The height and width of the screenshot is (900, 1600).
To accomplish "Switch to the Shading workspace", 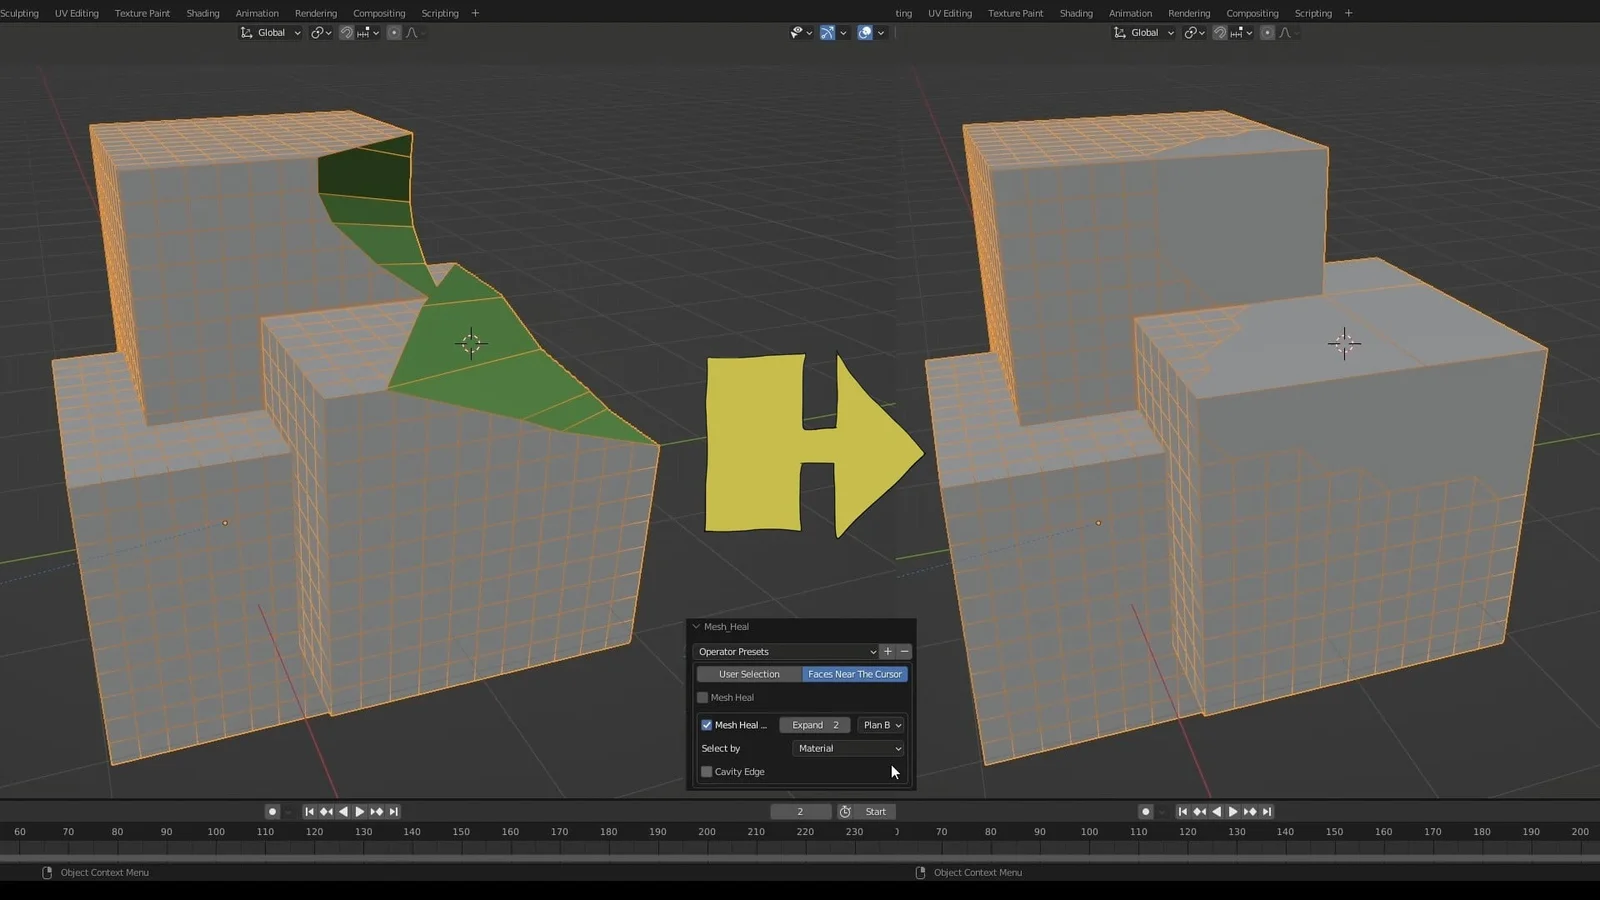I will point(202,13).
